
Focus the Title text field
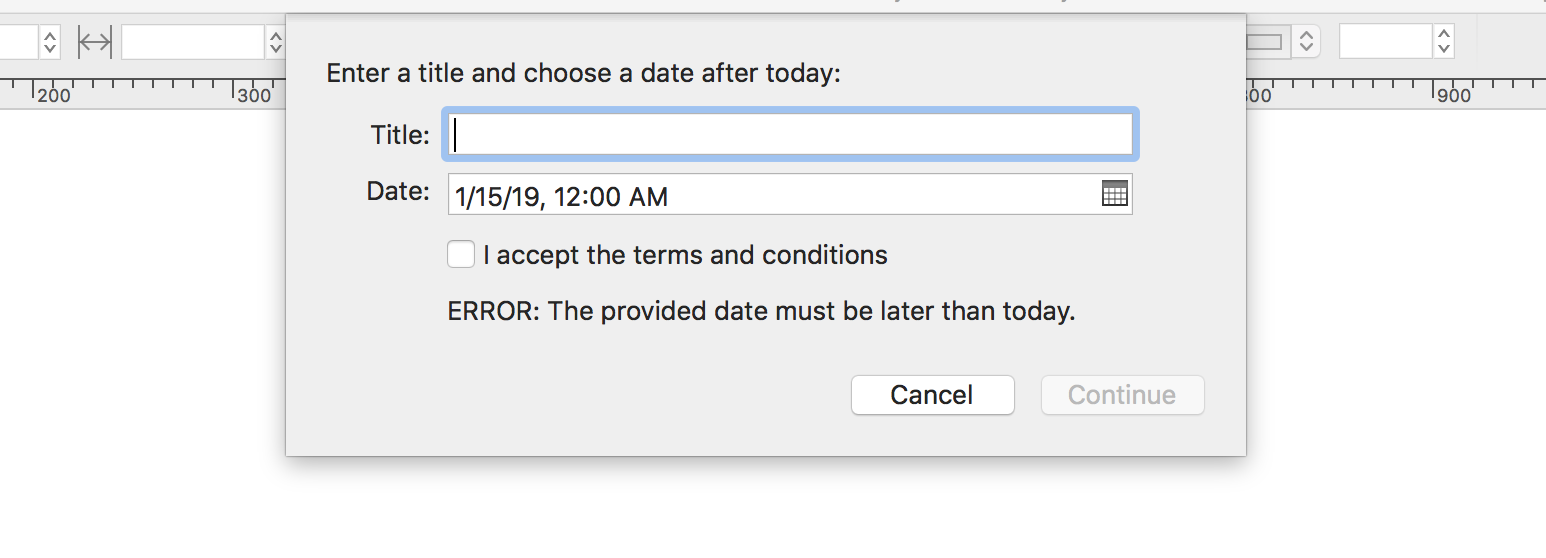pos(790,135)
